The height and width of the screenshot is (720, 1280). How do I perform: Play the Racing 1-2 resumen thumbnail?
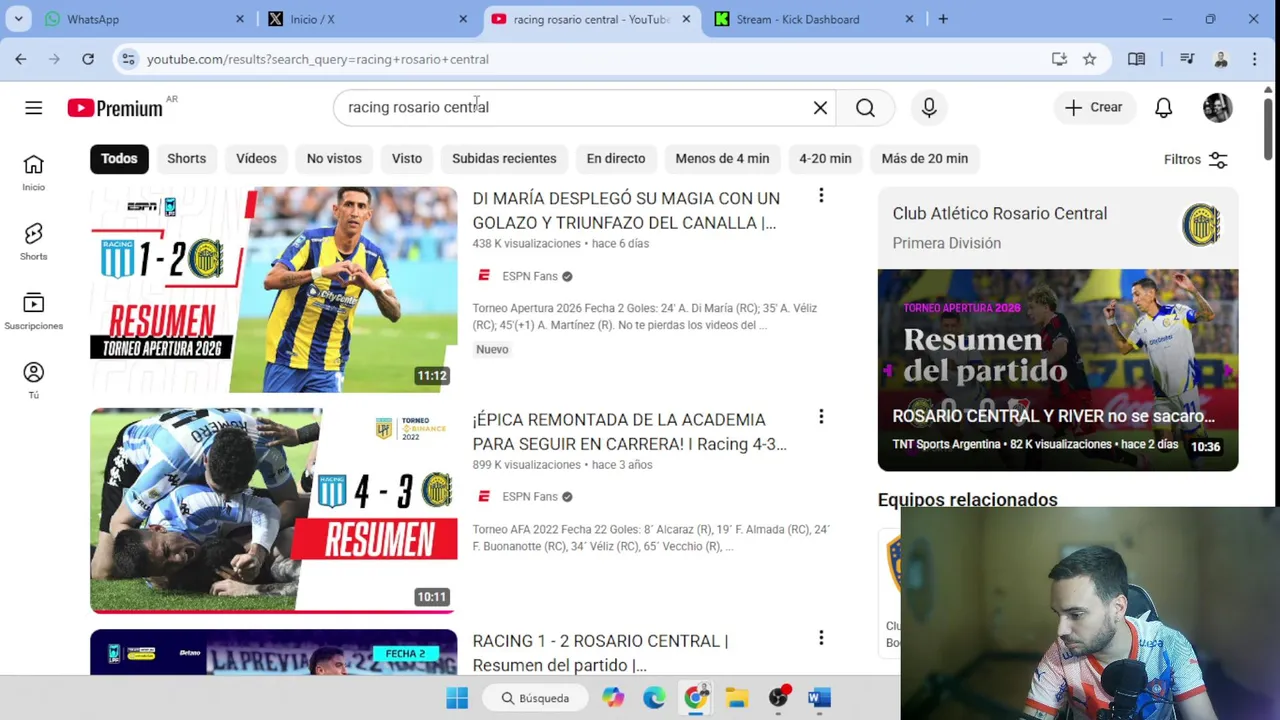click(274, 290)
